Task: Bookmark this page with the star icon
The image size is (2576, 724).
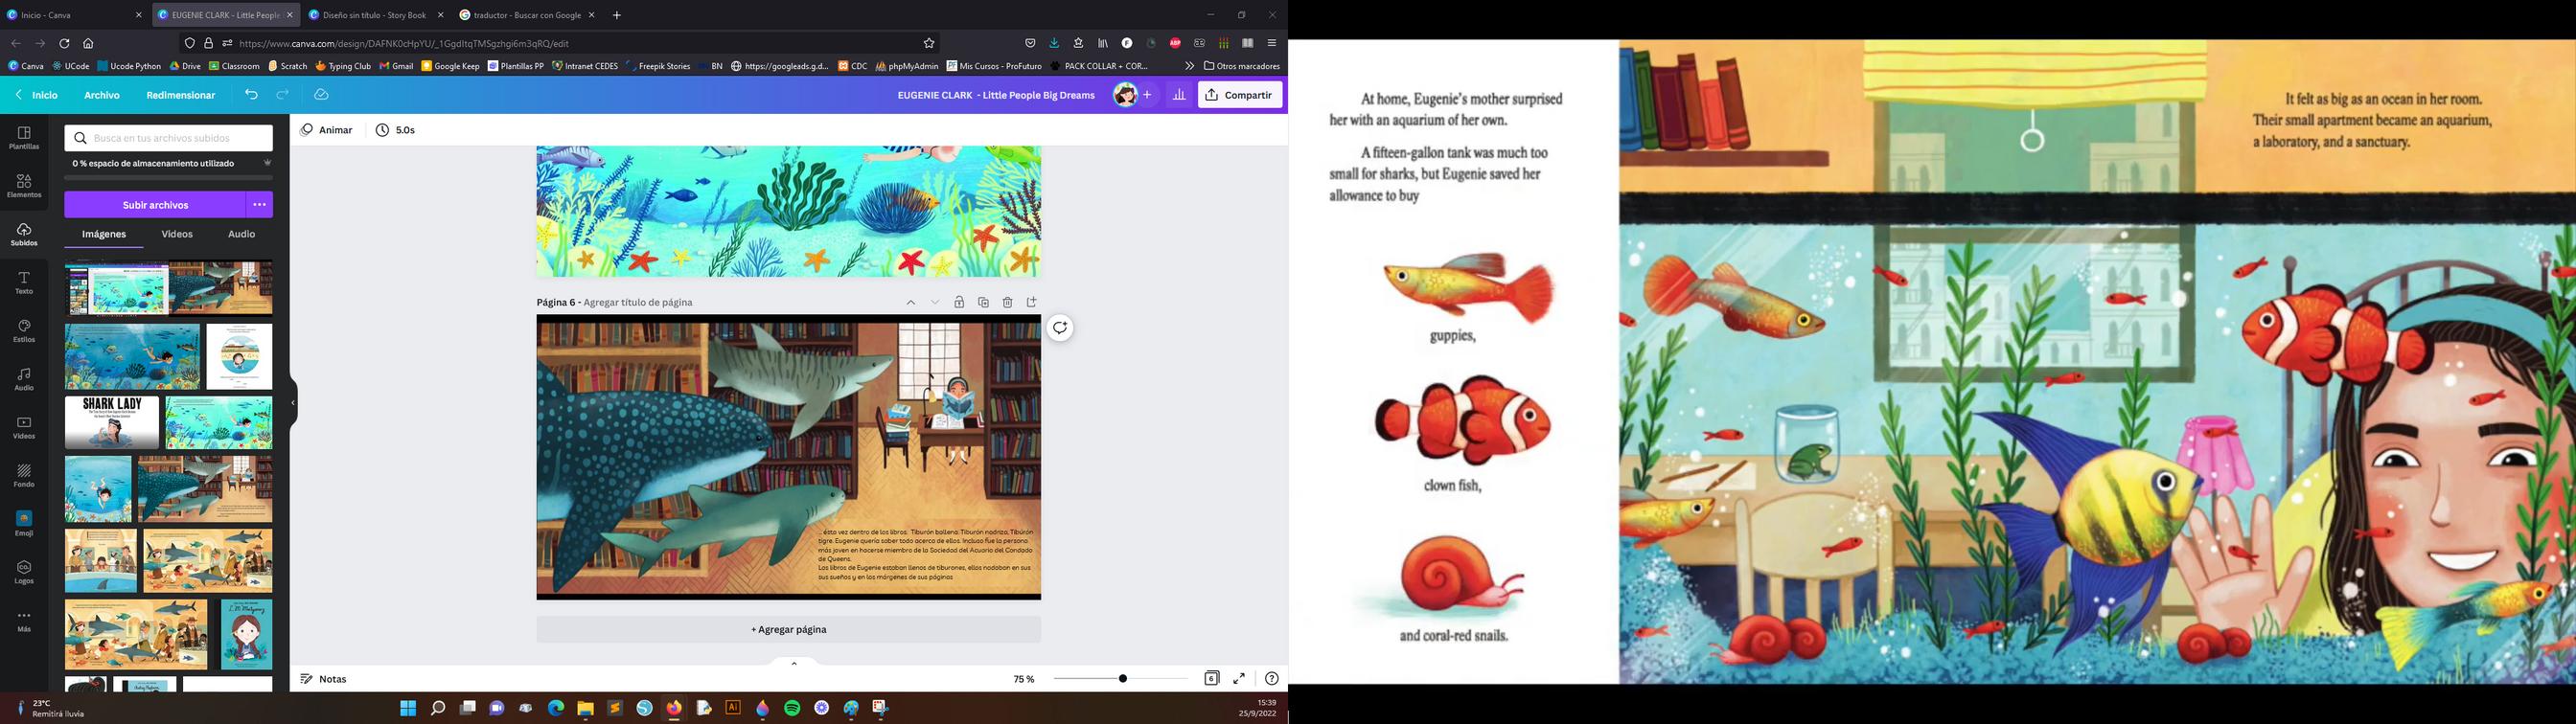Action: click(929, 43)
